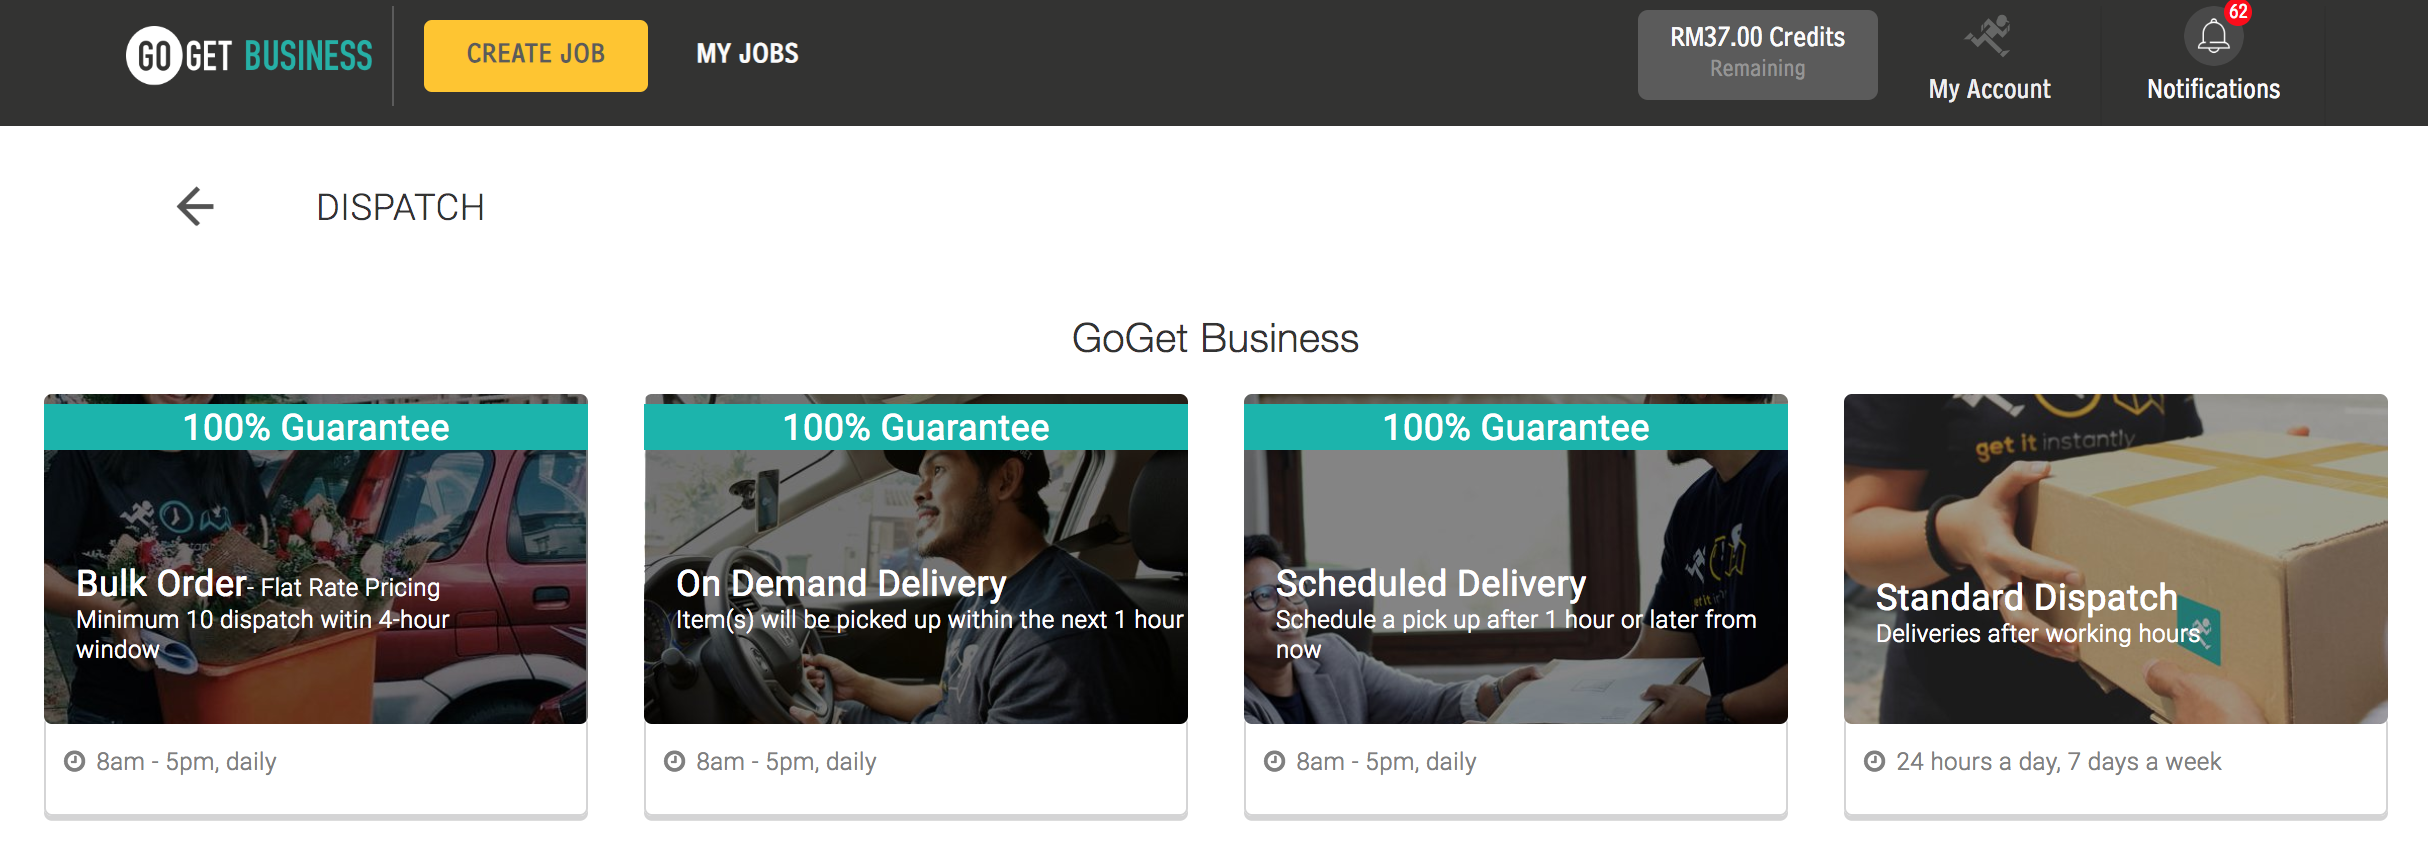Click the My Account runner icon

click(1988, 36)
